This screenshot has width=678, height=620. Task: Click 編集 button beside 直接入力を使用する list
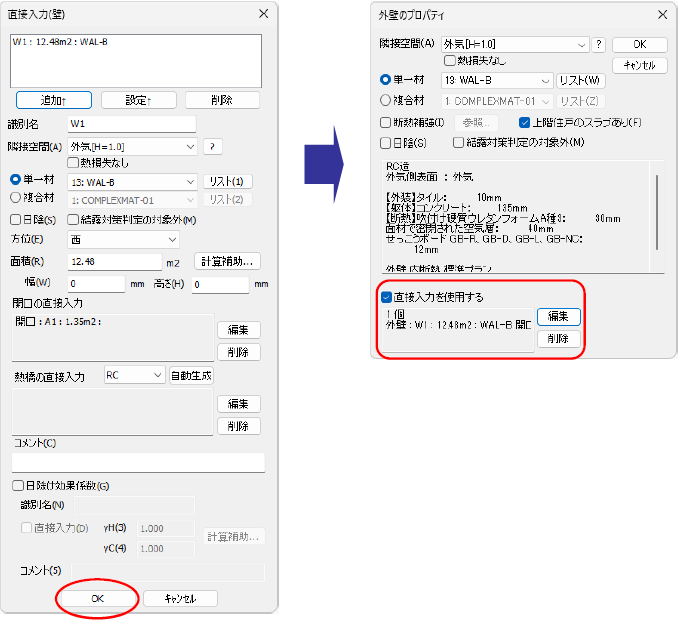[x=558, y=316]
